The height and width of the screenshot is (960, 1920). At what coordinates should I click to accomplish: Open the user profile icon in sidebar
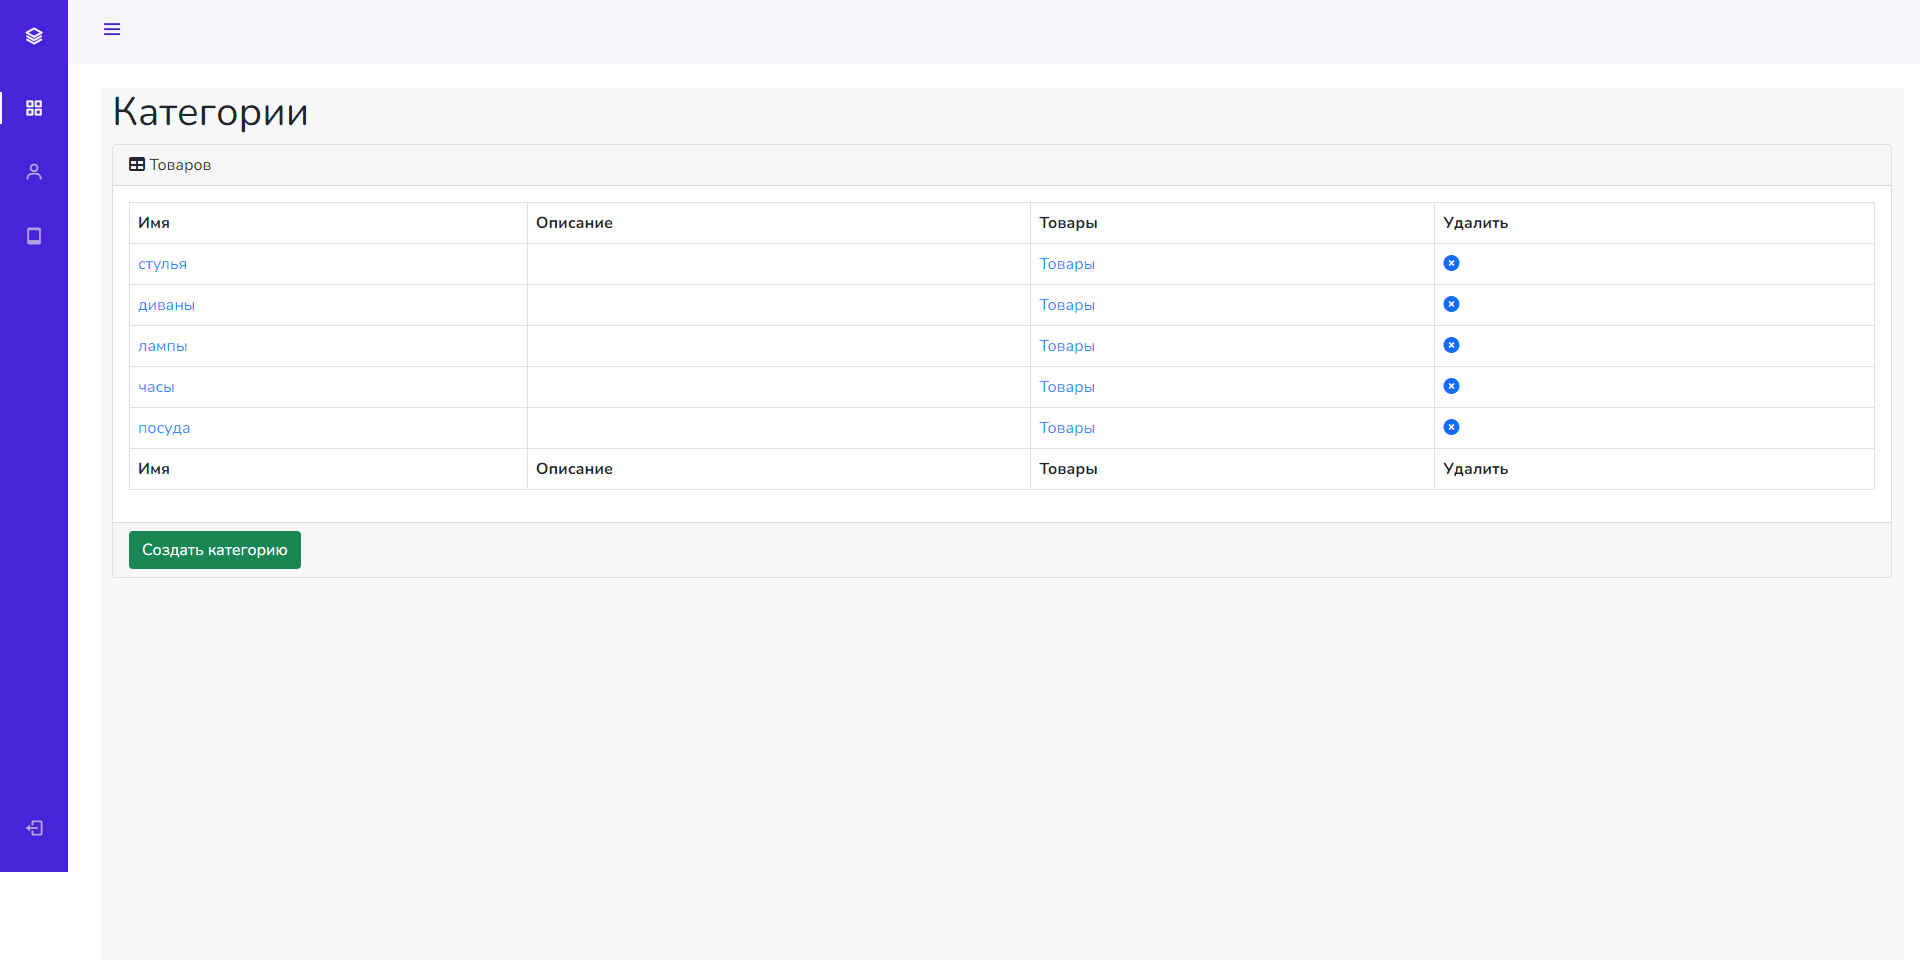pyautogui.click(x=34, y=172)
